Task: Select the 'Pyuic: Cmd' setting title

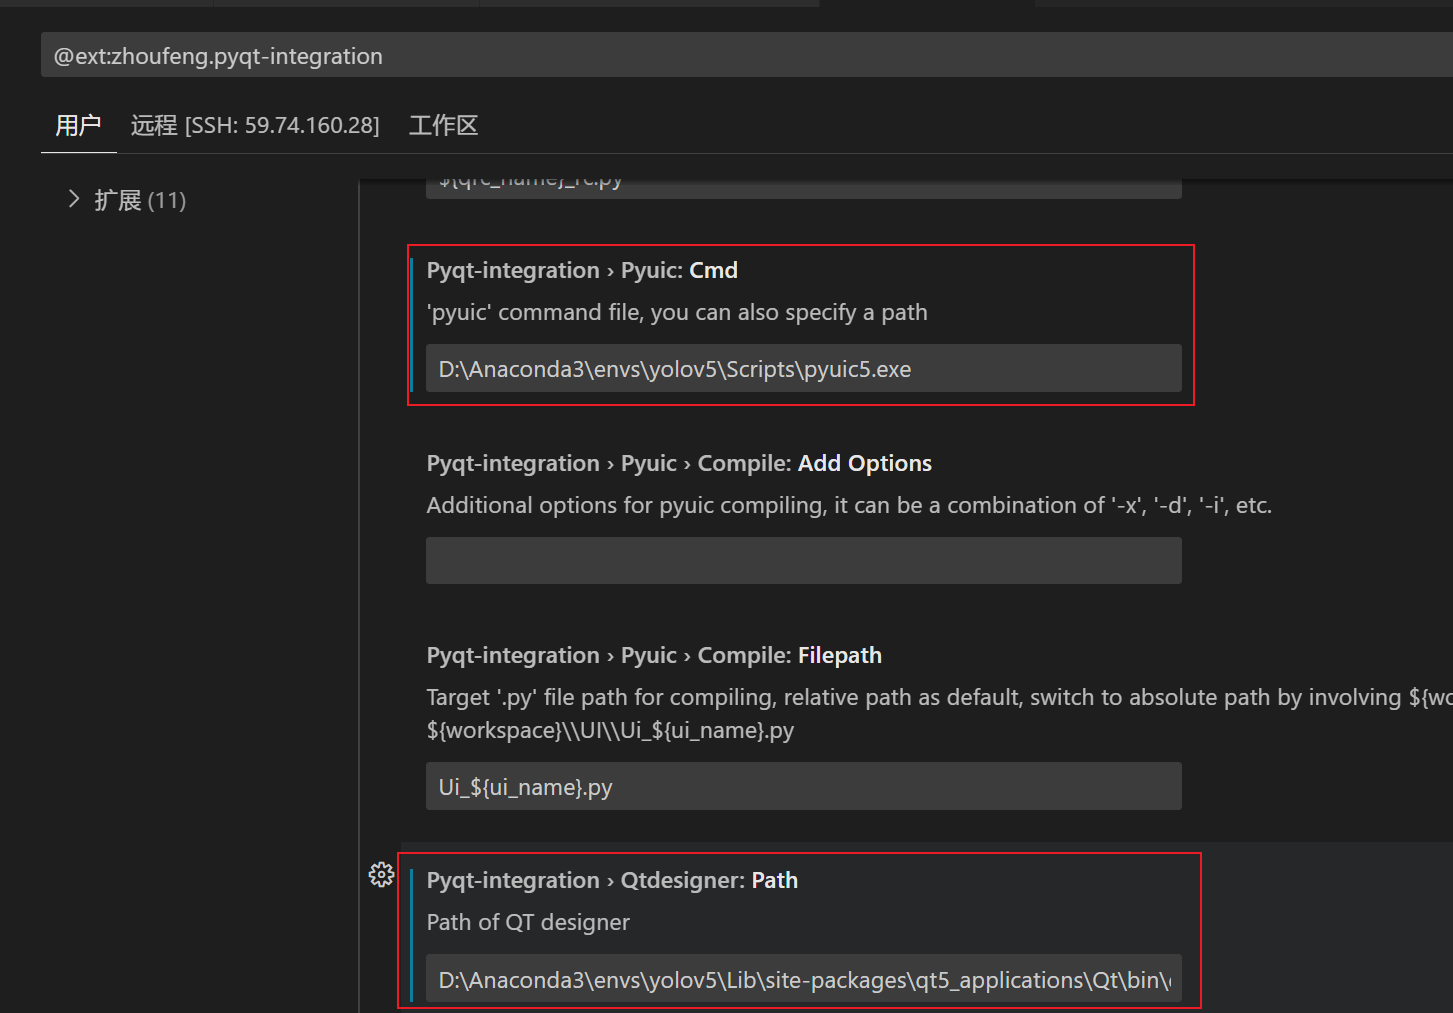Action: tap(582, 270)
